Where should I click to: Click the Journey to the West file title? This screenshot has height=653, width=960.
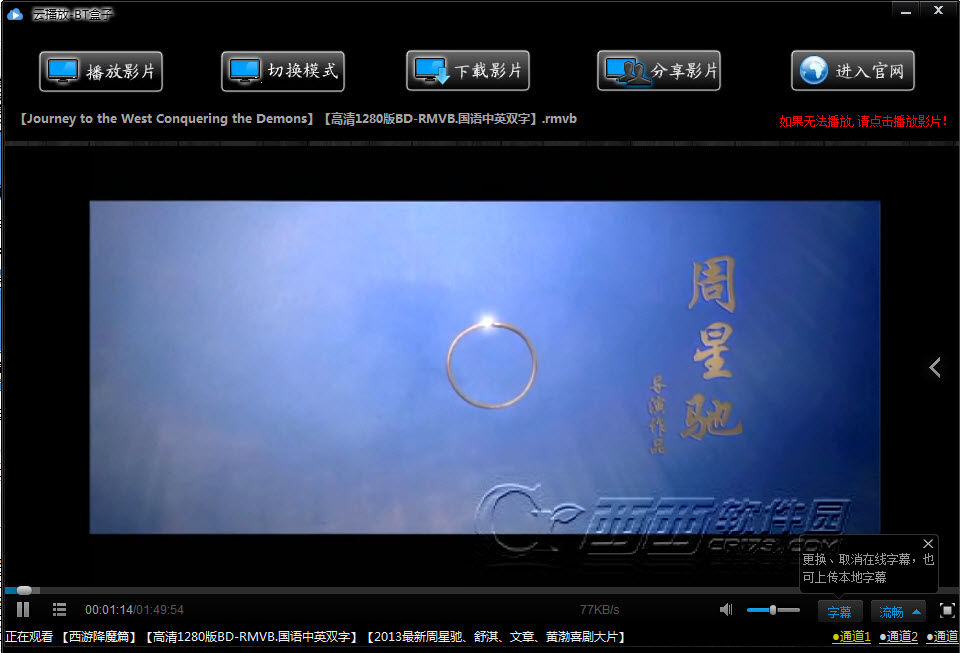point(298,119)
